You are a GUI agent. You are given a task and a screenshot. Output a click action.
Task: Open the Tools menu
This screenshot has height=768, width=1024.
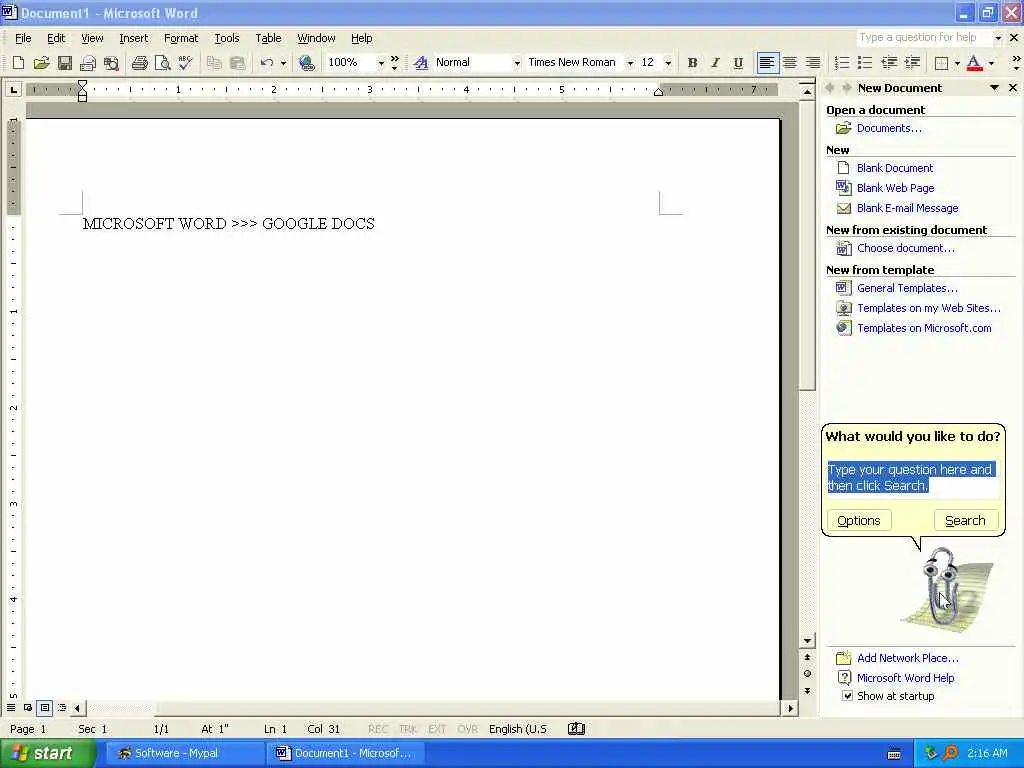click(x=227, y=38)
